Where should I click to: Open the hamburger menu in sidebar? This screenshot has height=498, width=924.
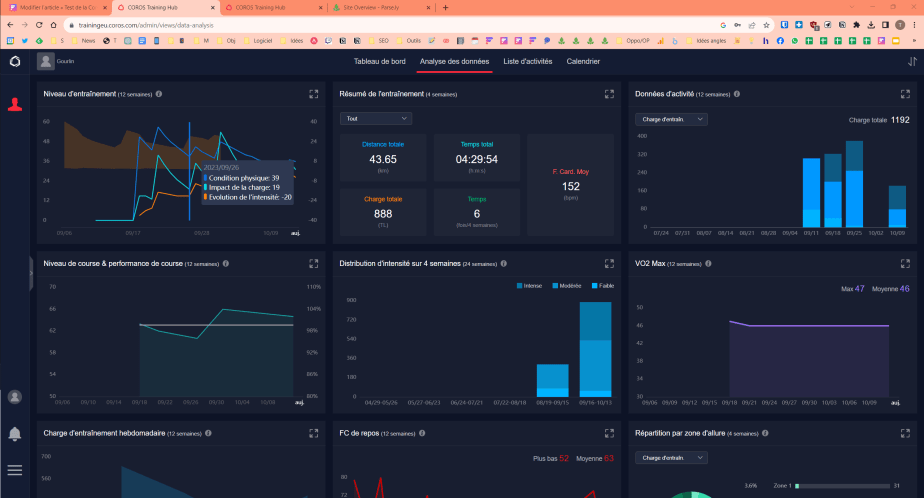point(15,470)
